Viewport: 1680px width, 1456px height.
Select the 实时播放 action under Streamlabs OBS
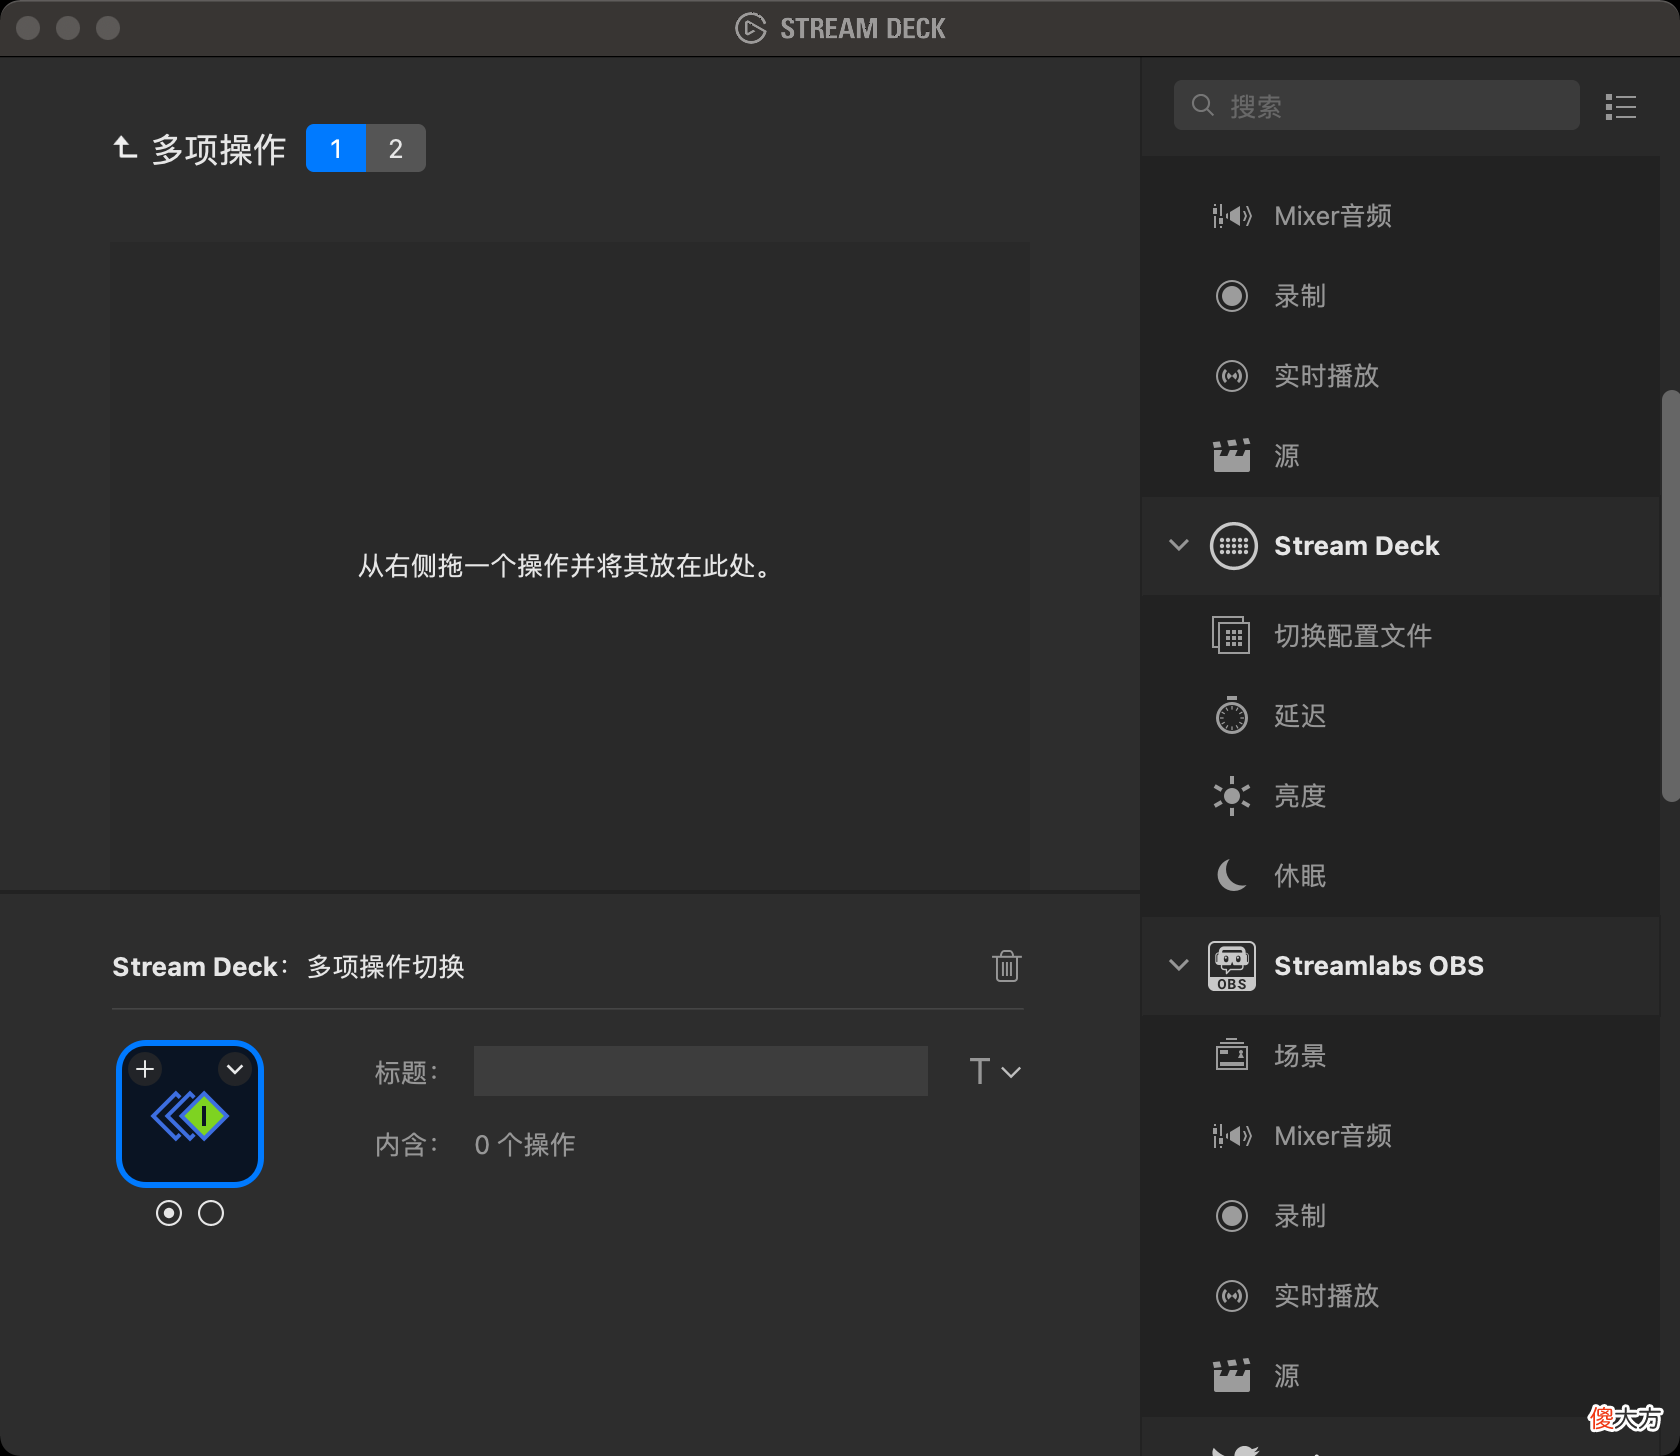point(1400,1296)
